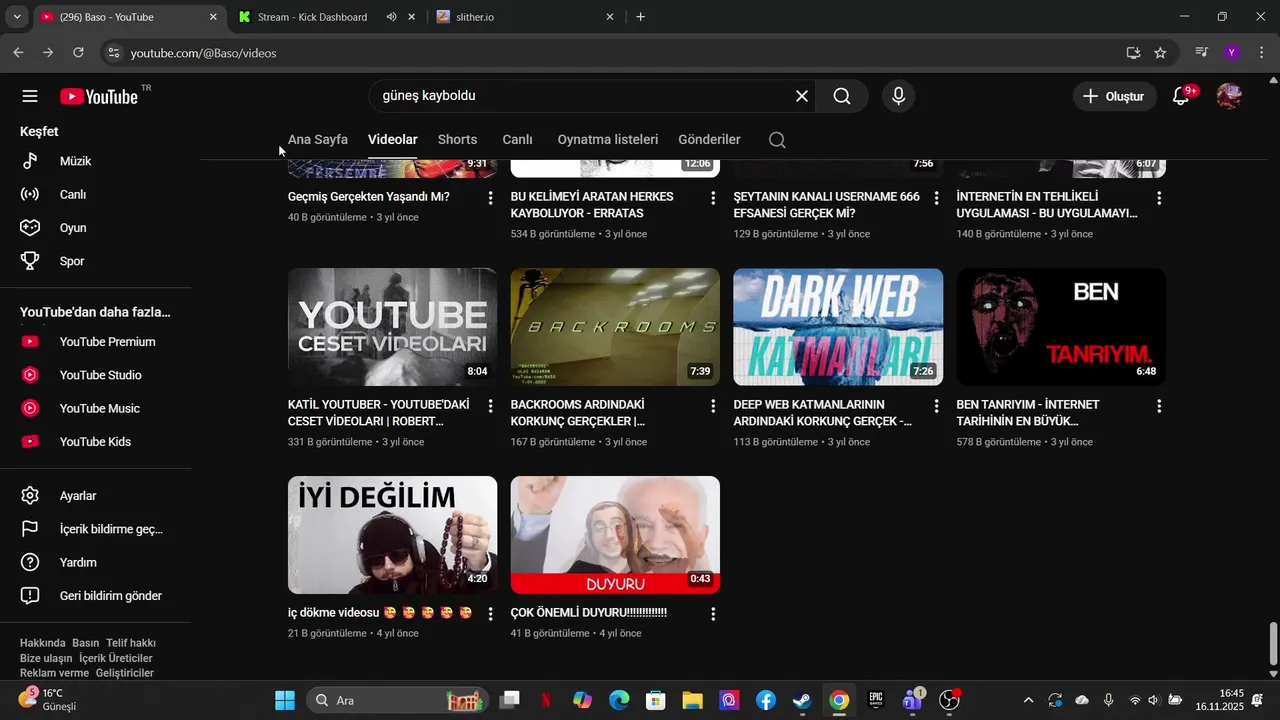Bookmark this page with the star icon
This screenshot has width=1280, height=720.
[x=1160, y=53]
